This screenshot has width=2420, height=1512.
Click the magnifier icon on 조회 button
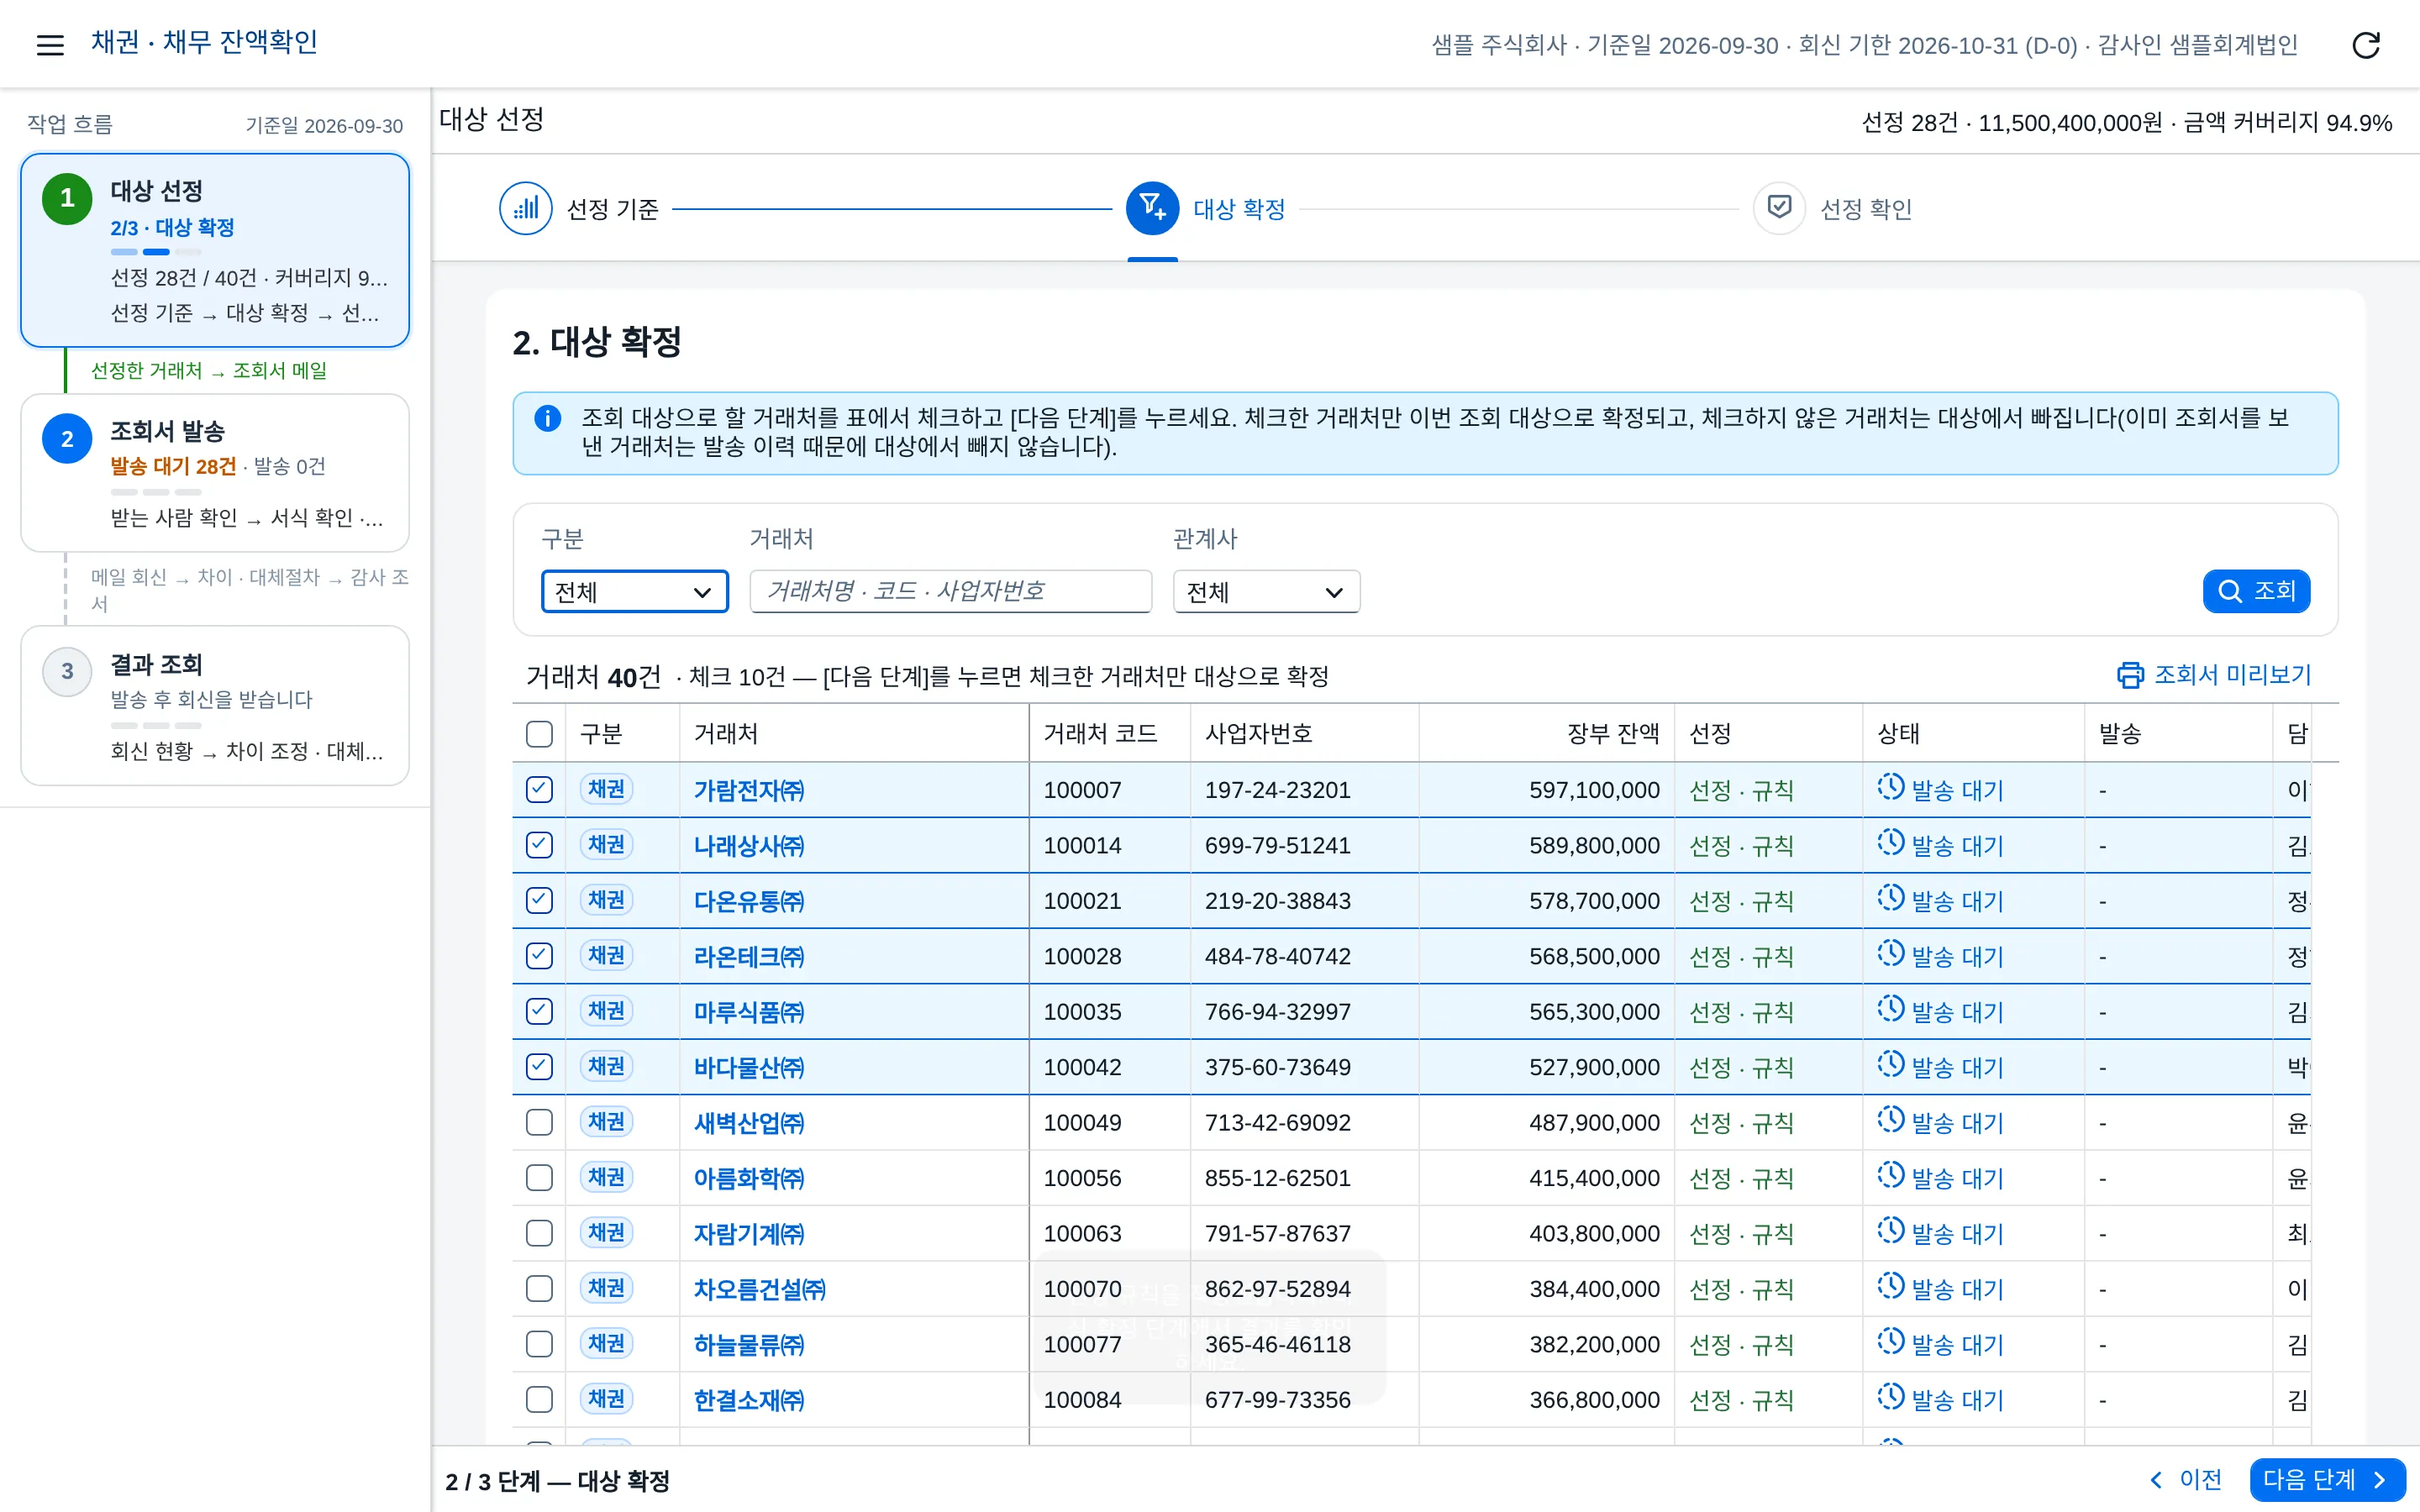[2229, 591]
